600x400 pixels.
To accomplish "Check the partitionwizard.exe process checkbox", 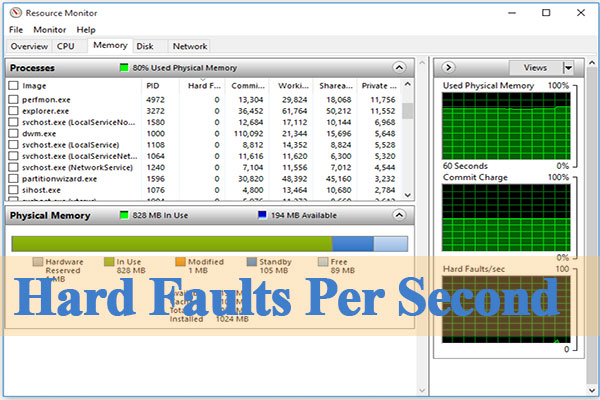I will coord(13,179).
